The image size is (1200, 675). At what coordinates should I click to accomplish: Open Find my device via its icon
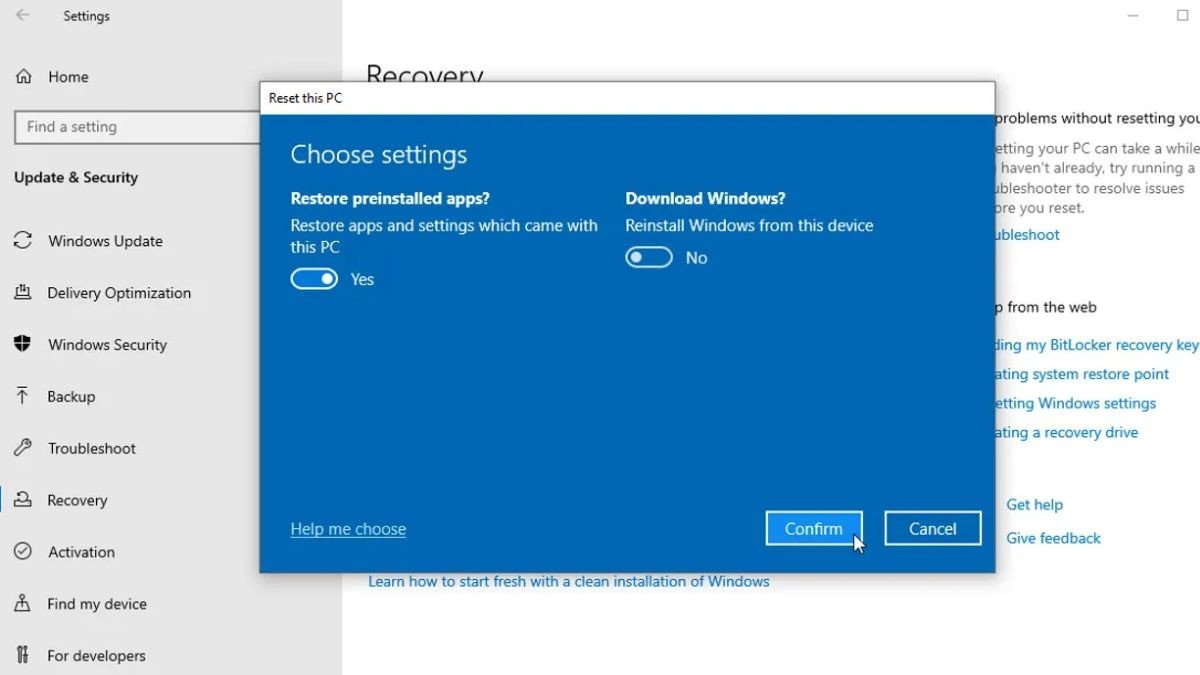pos(21,604)
